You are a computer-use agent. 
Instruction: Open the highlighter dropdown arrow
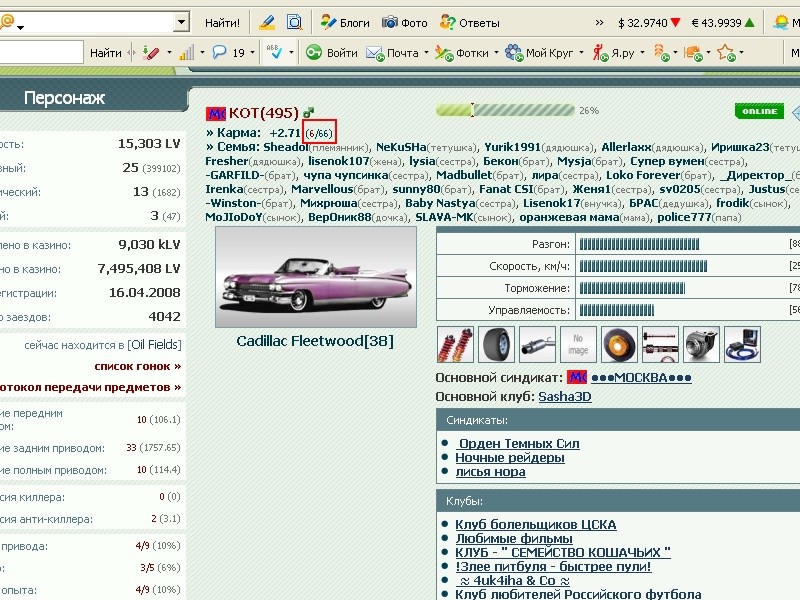coord(169,53)
